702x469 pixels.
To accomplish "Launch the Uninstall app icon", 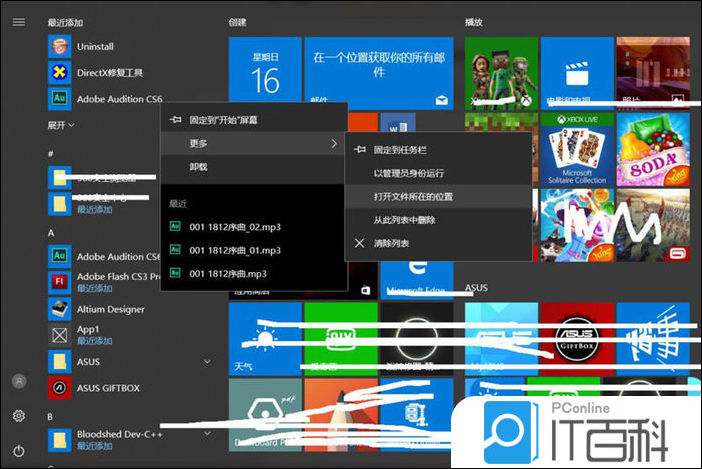I will coord(60,46).
